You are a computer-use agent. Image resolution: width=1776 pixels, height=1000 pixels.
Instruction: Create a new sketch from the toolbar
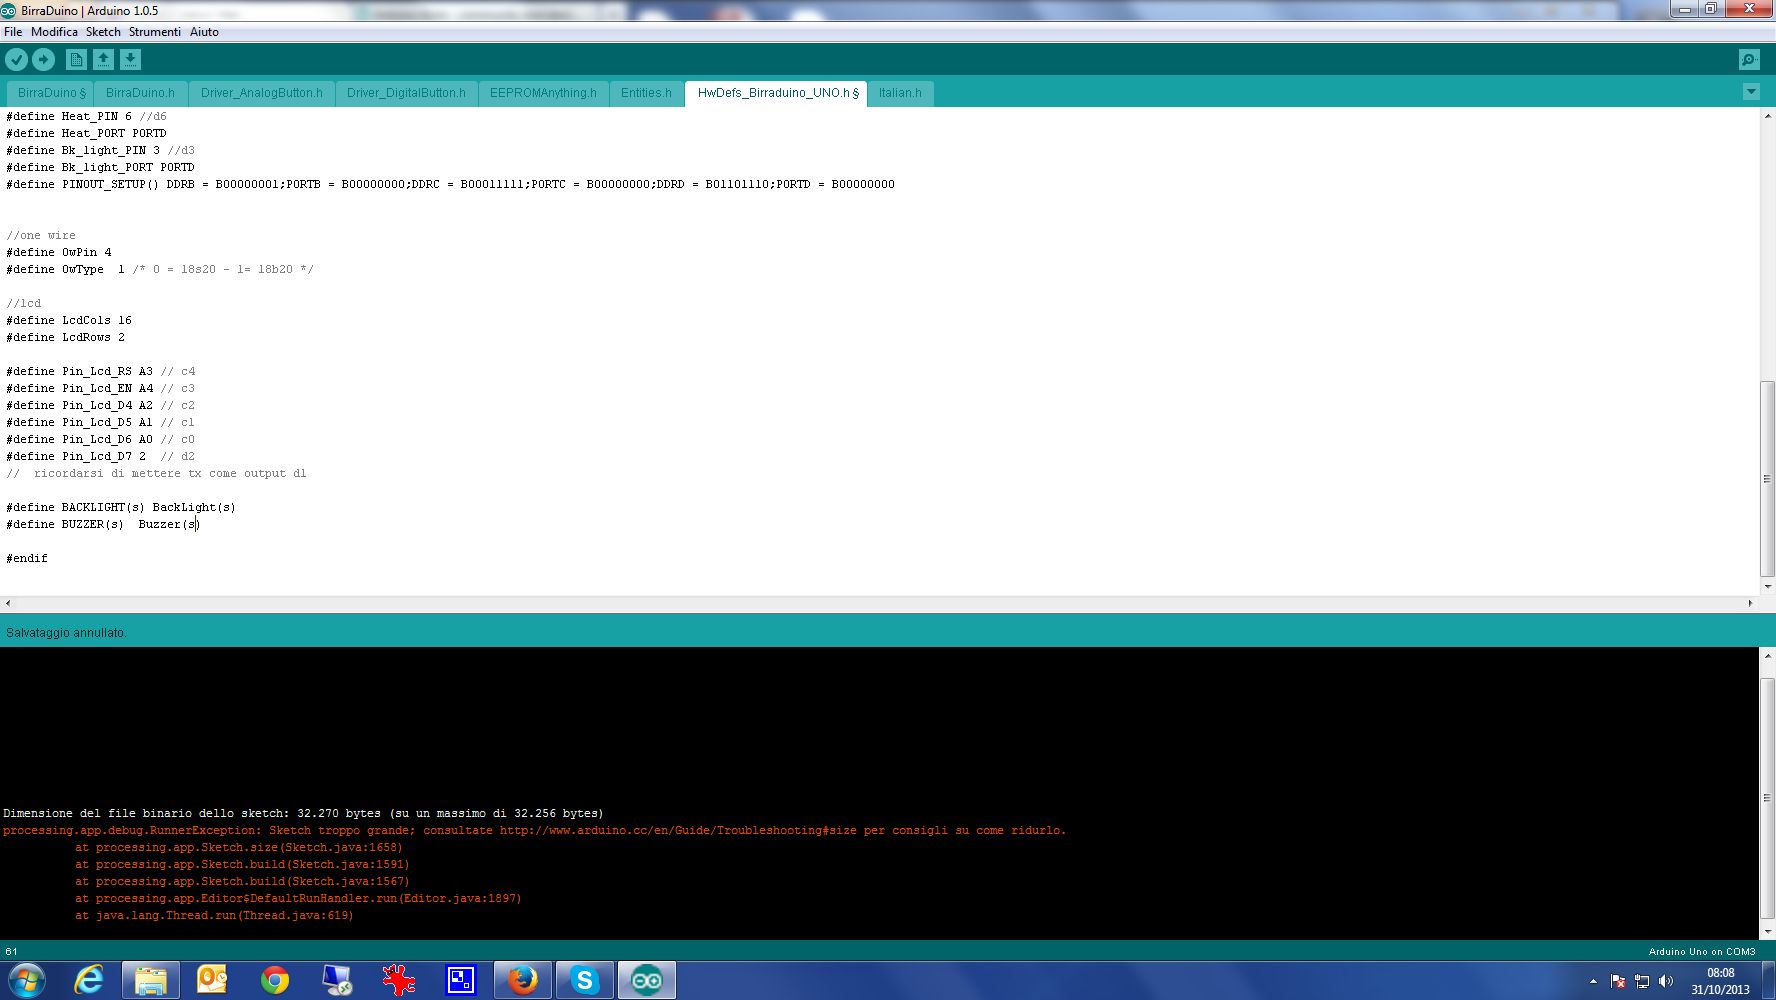77,59
